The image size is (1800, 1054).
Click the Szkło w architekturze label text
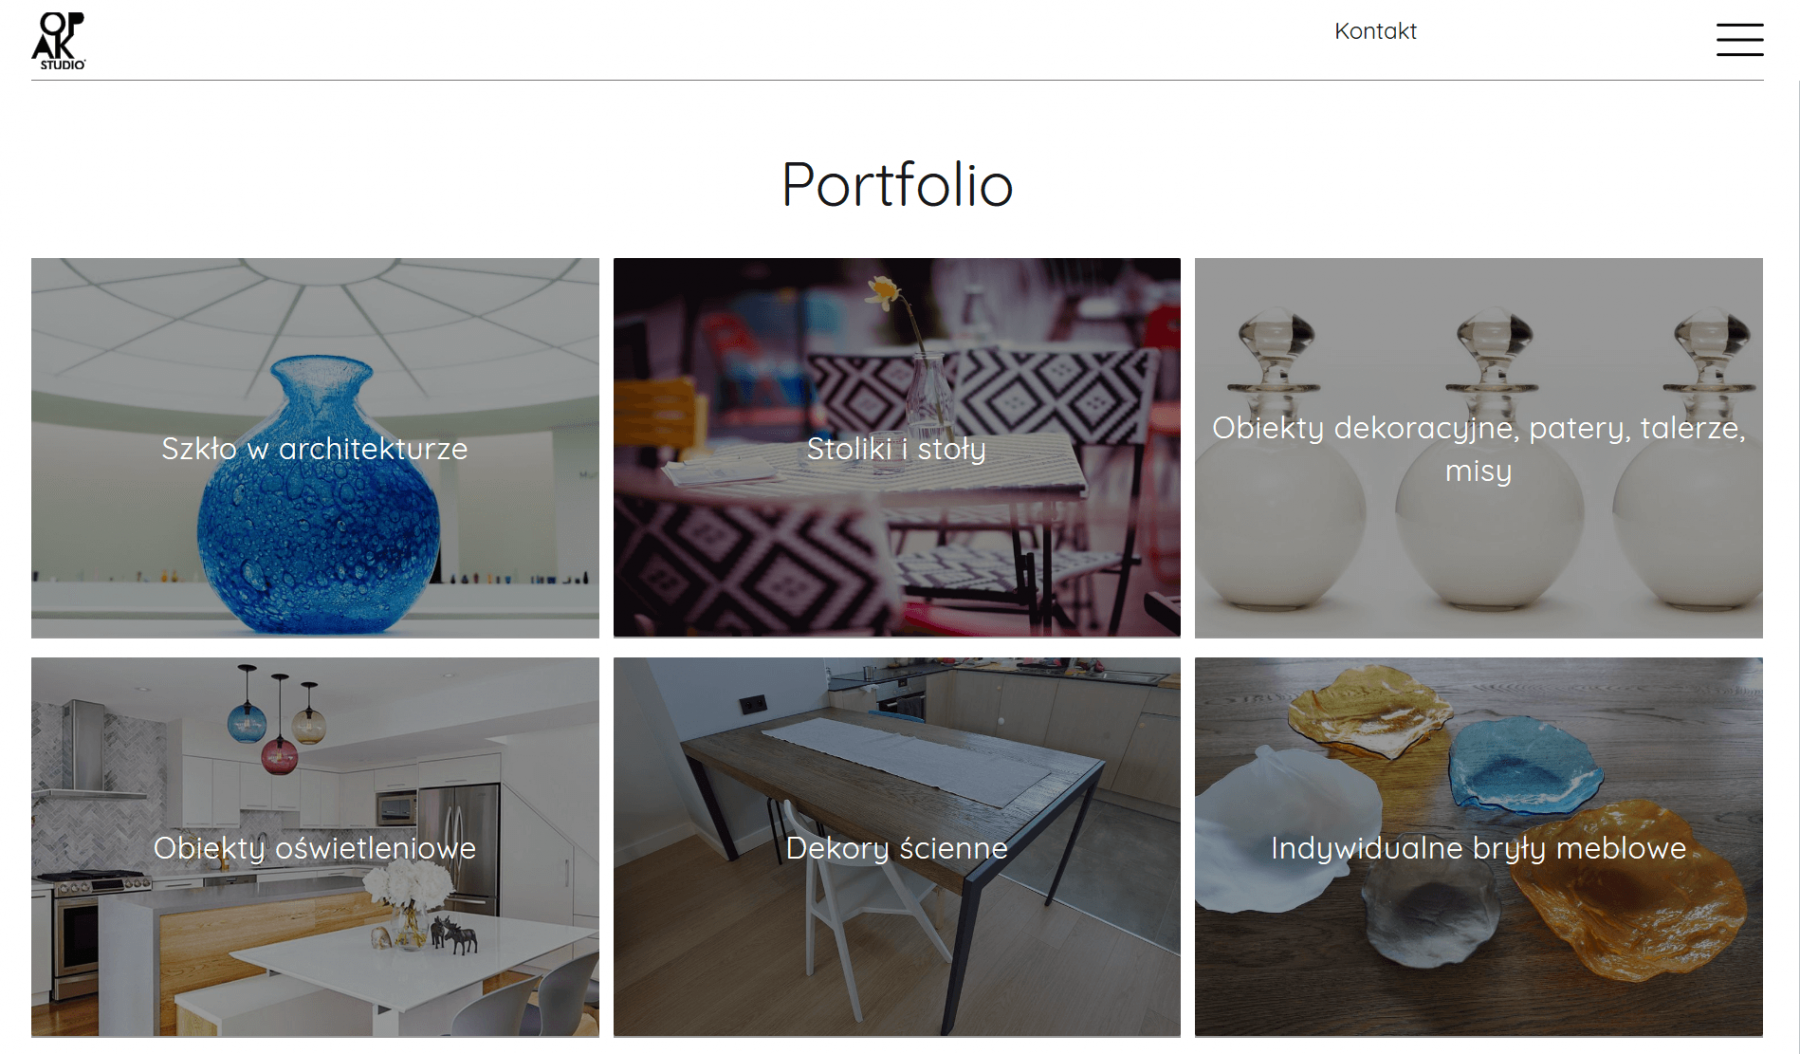315,449
